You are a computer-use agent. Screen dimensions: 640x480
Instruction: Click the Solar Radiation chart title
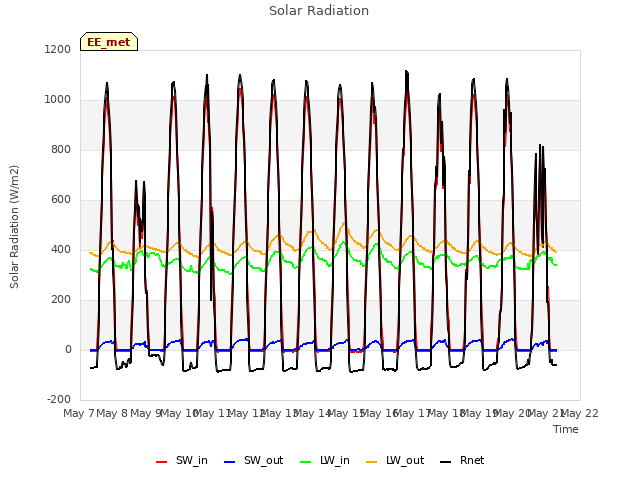[x=319, y=11]
